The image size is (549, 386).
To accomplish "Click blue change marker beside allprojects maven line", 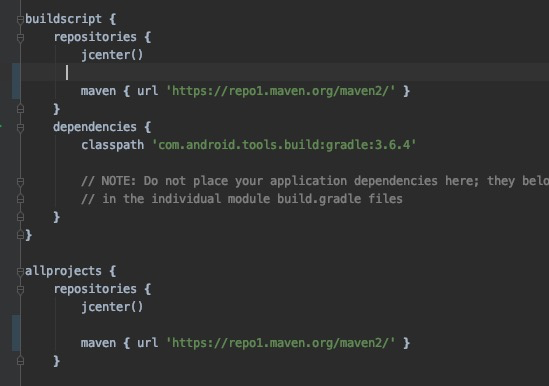I will 16,333.
